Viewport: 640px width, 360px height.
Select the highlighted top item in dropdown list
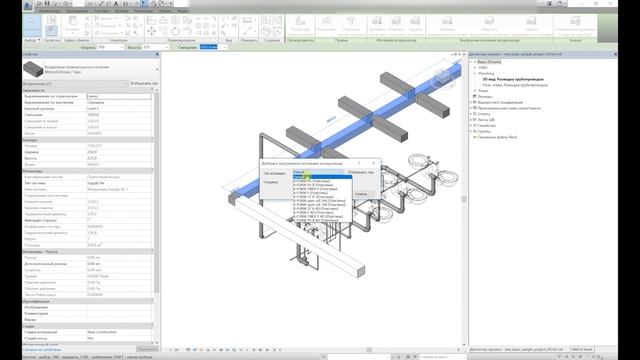[322, 177]
